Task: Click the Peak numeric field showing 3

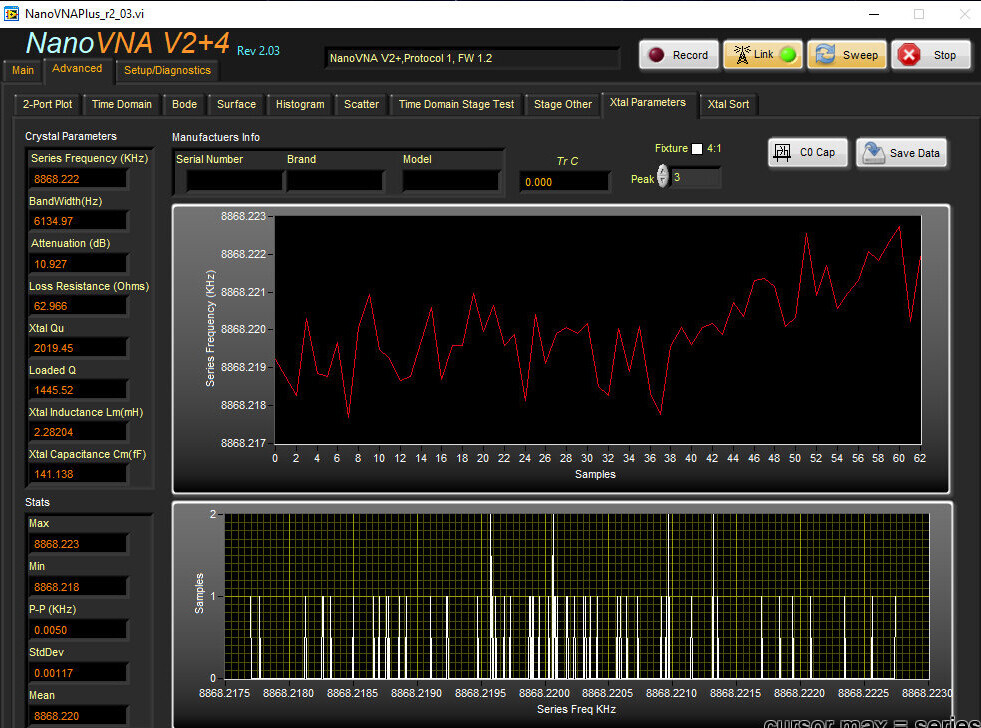Action: pyautogui.click(x=695, y=178)
